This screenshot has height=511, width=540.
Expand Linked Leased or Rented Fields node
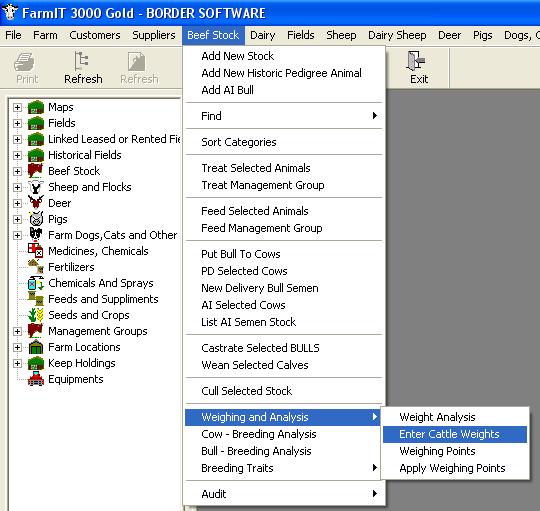click(x=17, y=139)
